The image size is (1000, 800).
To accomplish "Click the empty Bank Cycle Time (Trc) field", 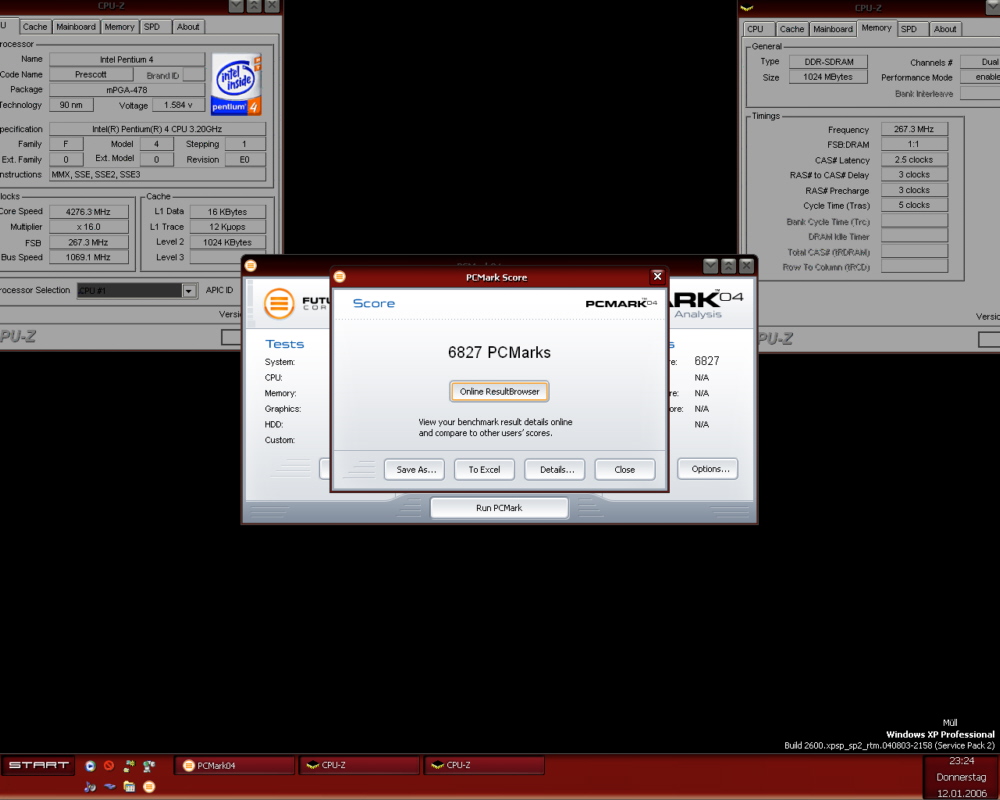I will tap(914, 221).
